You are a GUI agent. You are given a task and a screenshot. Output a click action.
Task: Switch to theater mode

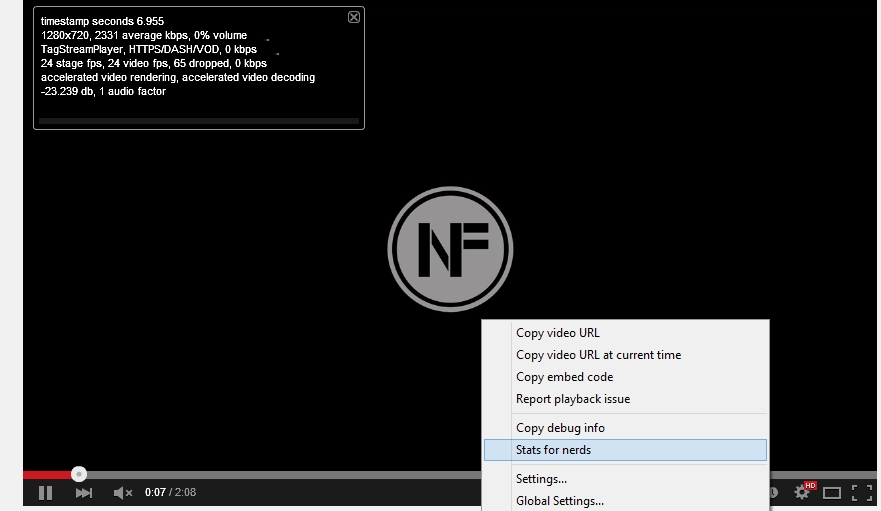click(832, 493)
